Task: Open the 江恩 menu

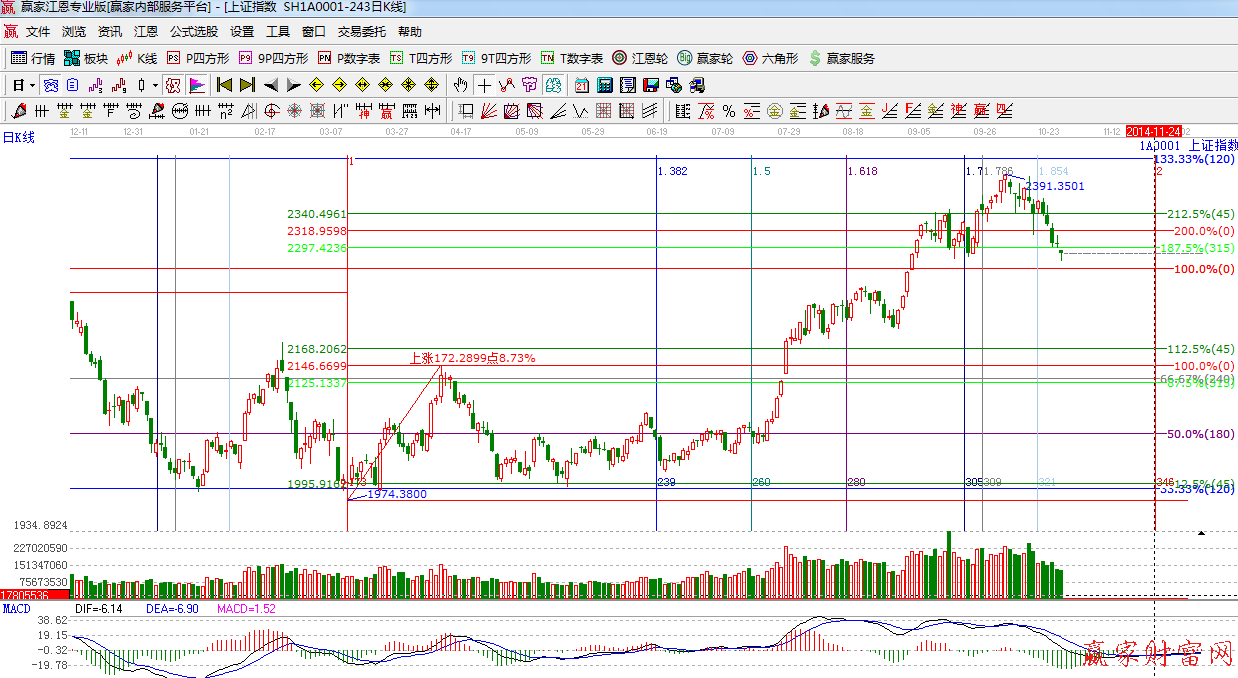Action: (x=145, y=32)
